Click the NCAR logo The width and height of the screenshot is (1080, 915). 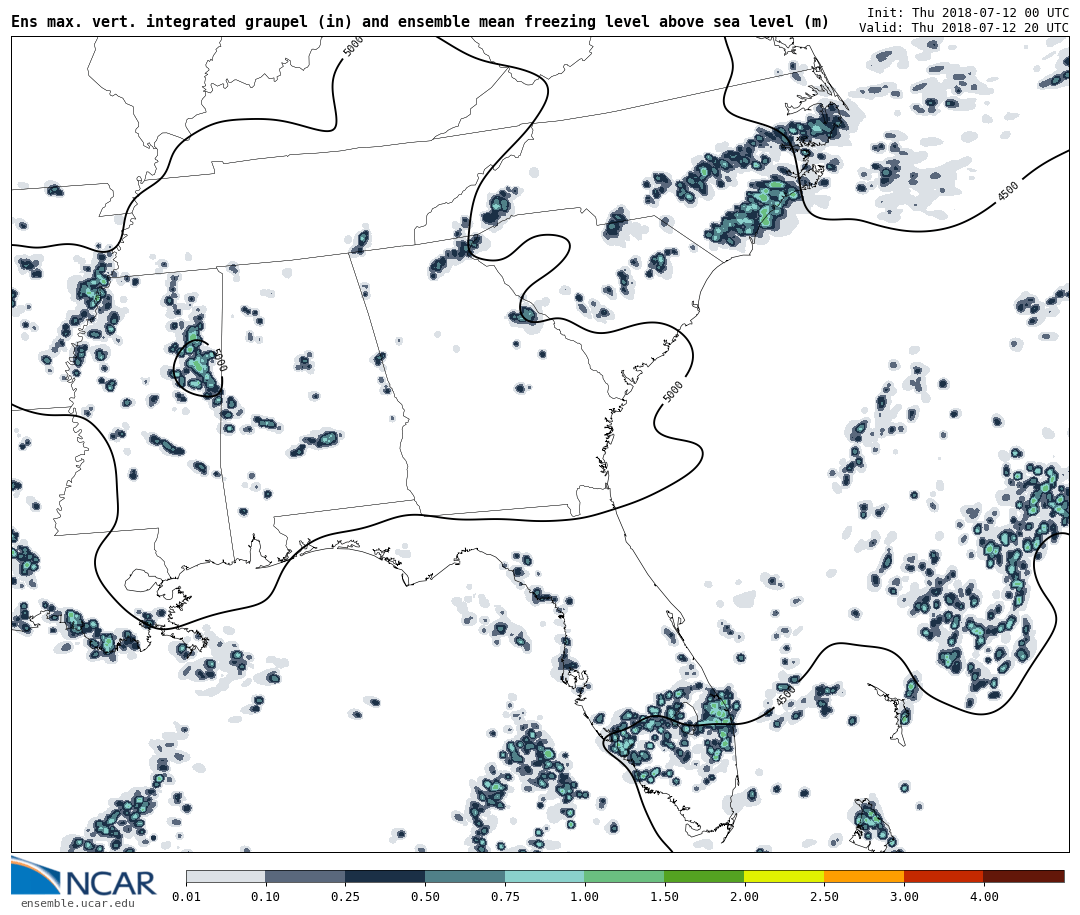[x=83, y=877]
